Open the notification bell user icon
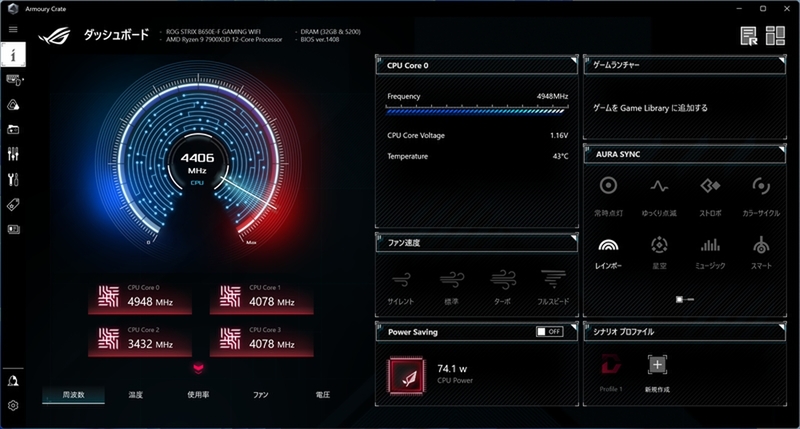 (x=13, y=381)
